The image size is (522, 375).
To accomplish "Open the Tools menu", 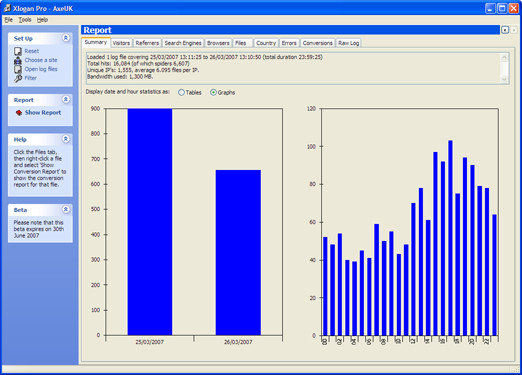I will (25, 20).
